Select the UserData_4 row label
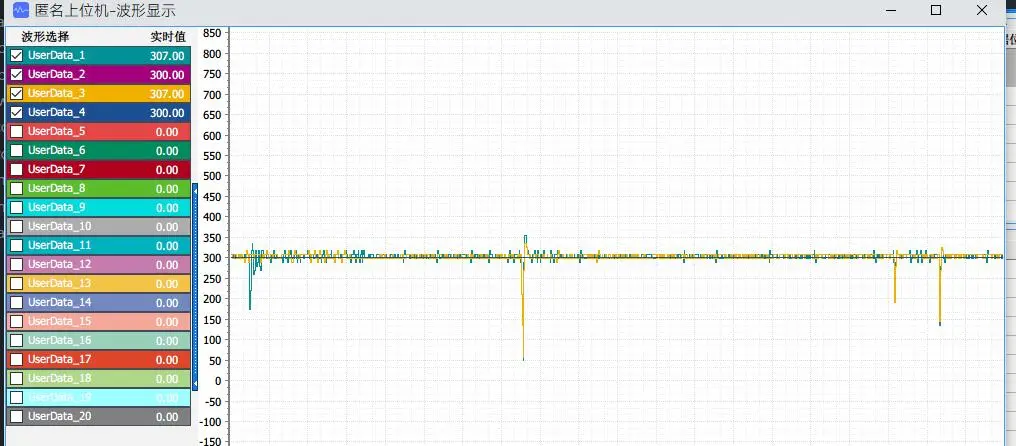This screenshot has height=446, width=1016. click(x=57, y=112)
